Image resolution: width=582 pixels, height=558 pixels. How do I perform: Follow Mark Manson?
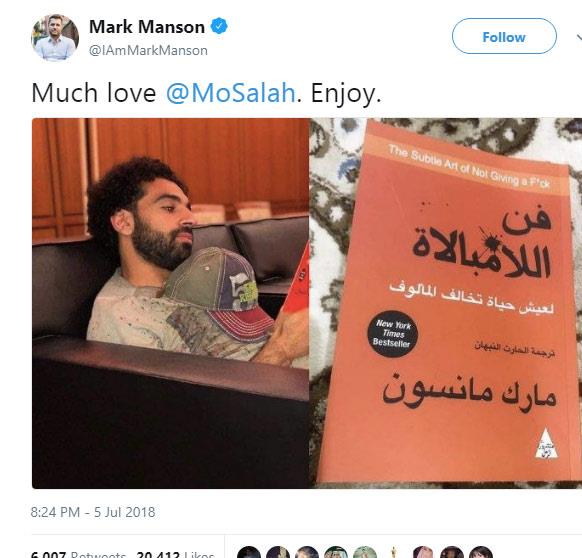coord(504,36)
